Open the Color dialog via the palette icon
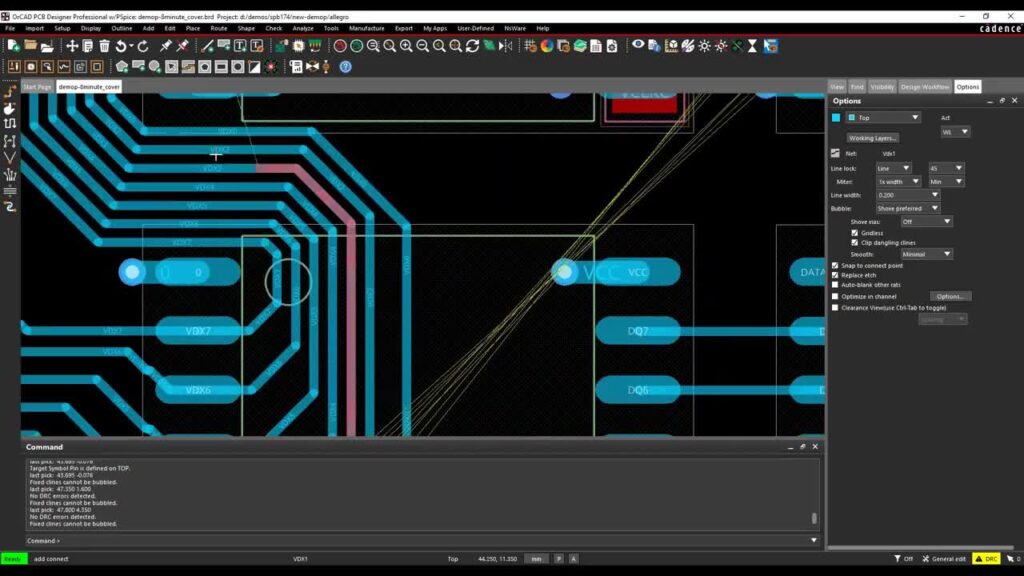 pos(548,46)
